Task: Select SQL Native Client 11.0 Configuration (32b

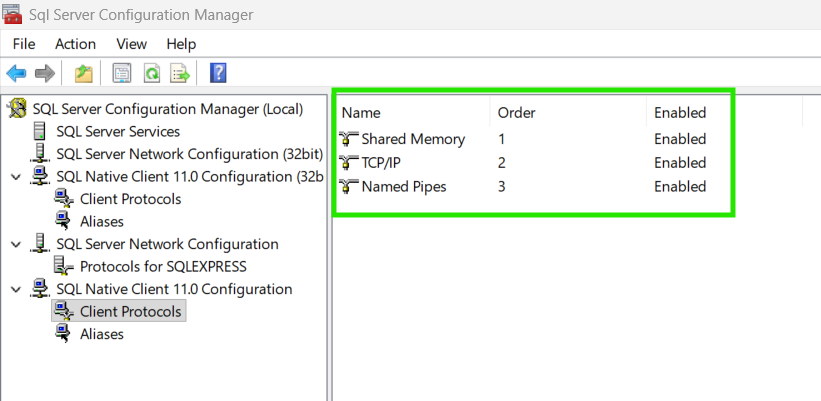Action: click(x=190, y=176)
